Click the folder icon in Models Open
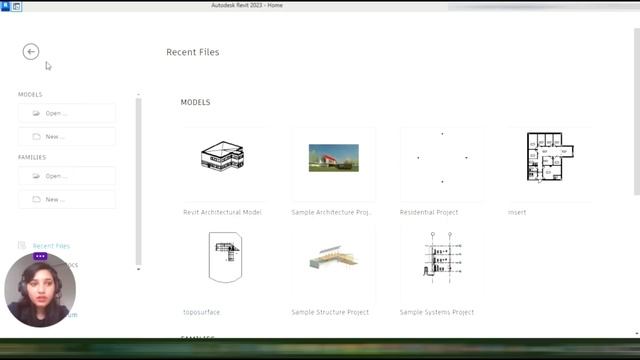 click(36, 113)
